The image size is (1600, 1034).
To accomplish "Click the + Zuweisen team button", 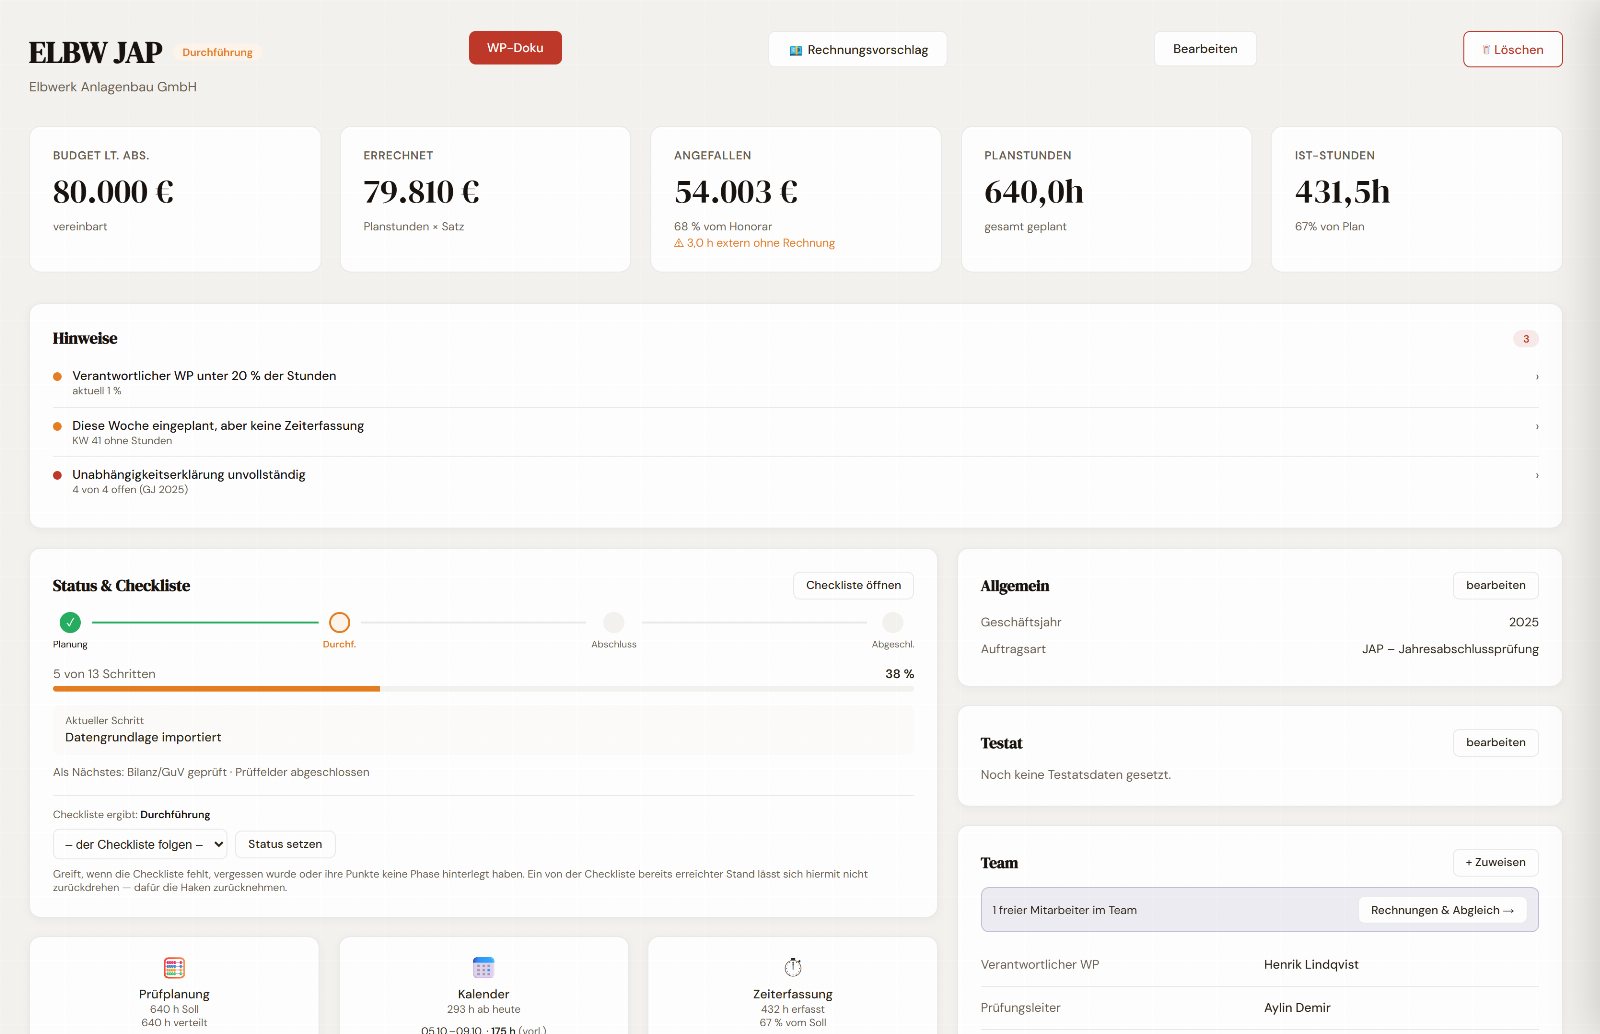I will click(1495, 862).
